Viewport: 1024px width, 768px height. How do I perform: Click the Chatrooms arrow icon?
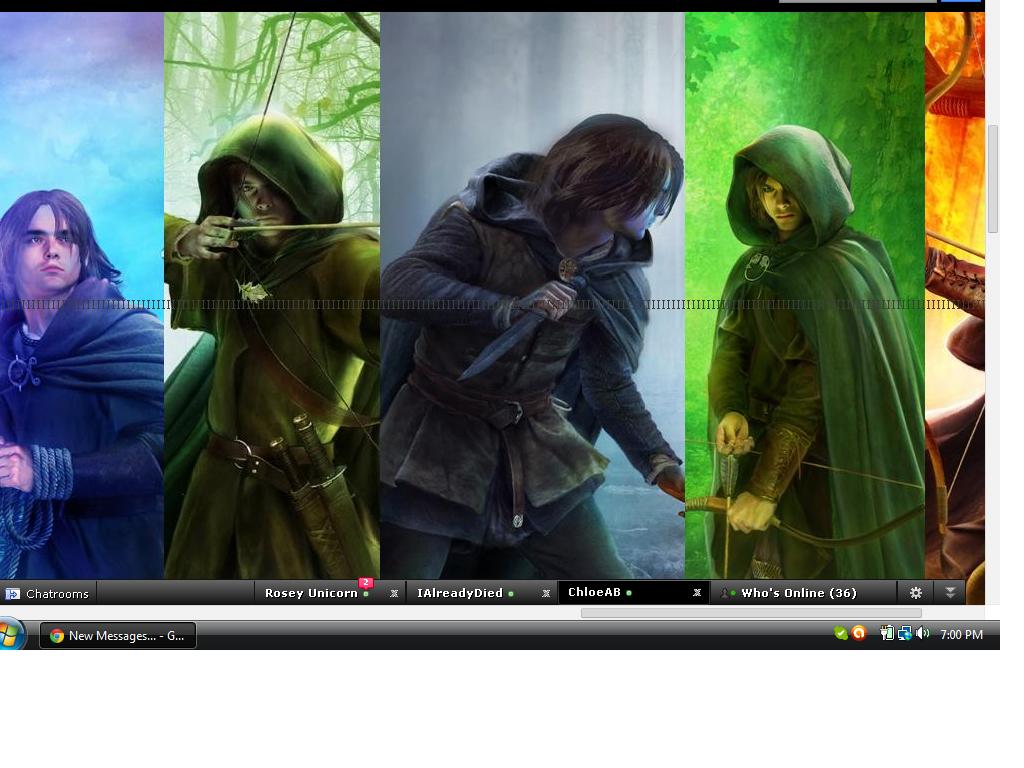click(x=12, y=594)
